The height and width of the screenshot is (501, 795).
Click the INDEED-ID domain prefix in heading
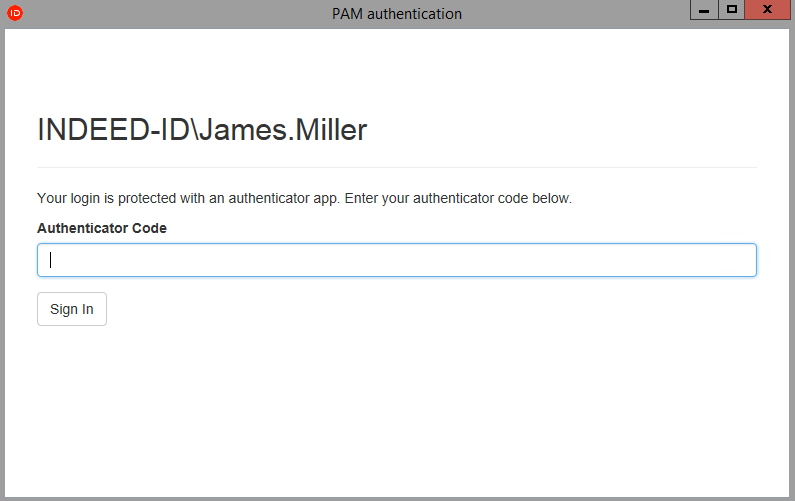[x=112, y=130]
